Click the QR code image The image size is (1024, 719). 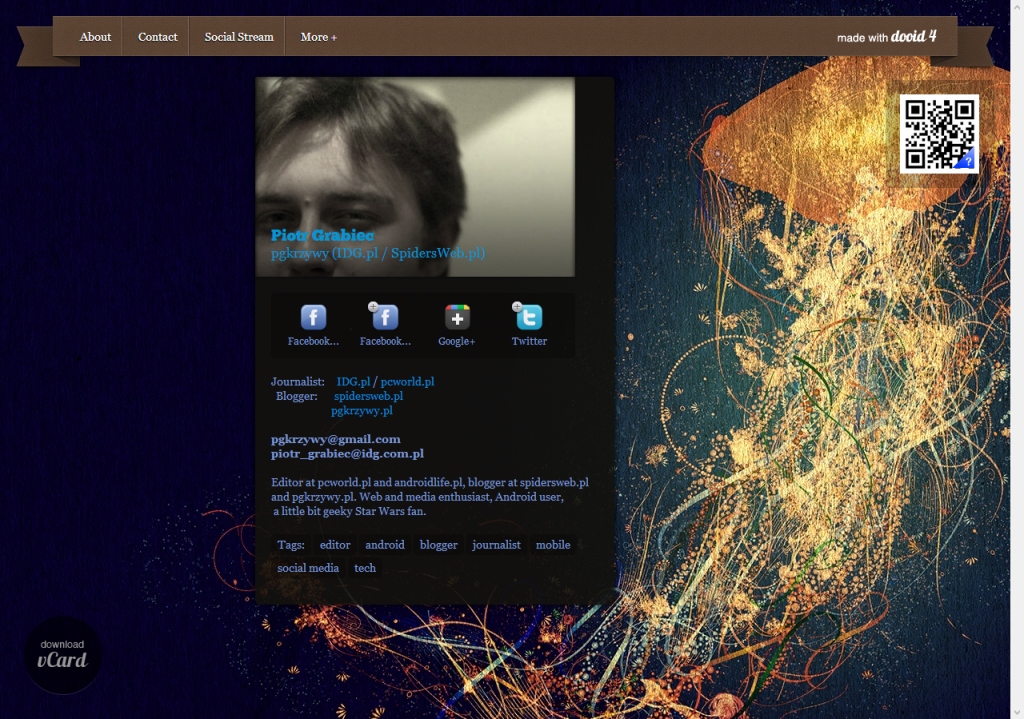point(939,134)
